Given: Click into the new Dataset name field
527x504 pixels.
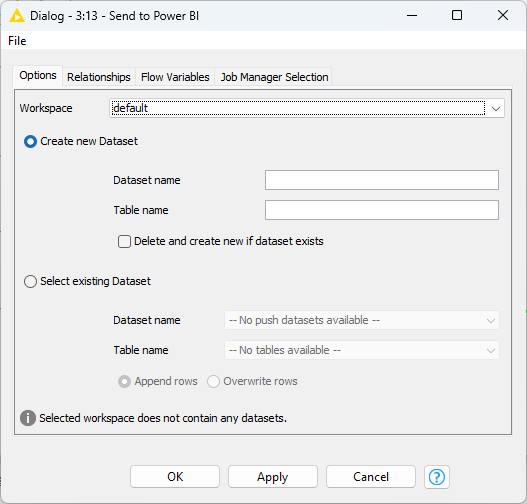Looking at the screenshot, I should click(x=381, y=180).
